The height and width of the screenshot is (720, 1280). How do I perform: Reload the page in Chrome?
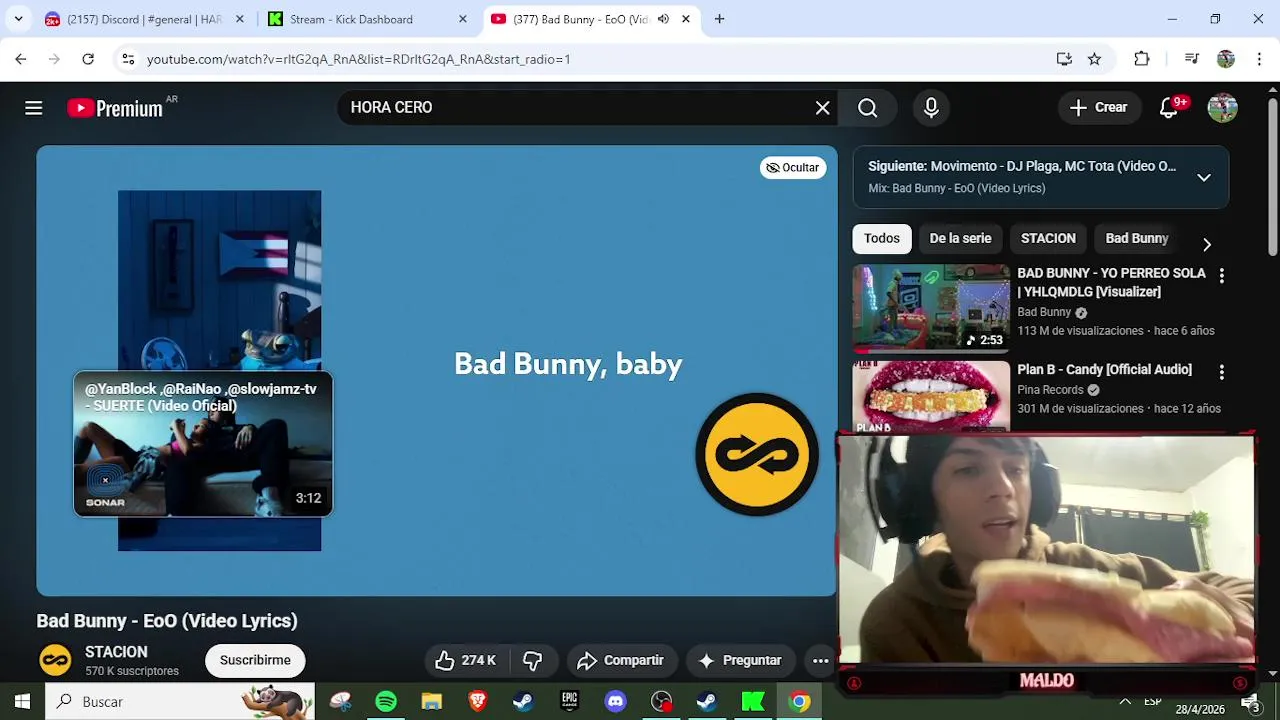pyautogui.click(x=88, y=59)
